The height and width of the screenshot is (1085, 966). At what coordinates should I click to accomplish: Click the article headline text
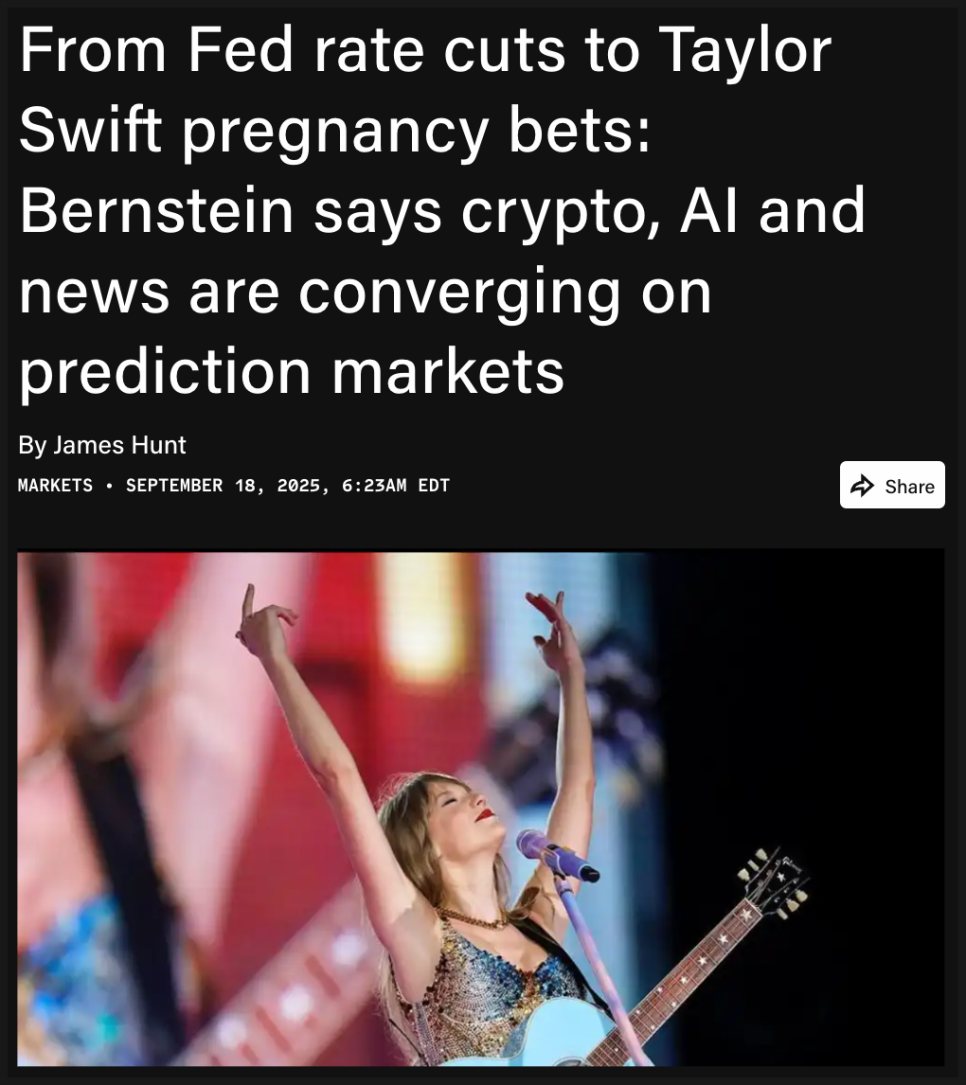(x=441, y=210)
